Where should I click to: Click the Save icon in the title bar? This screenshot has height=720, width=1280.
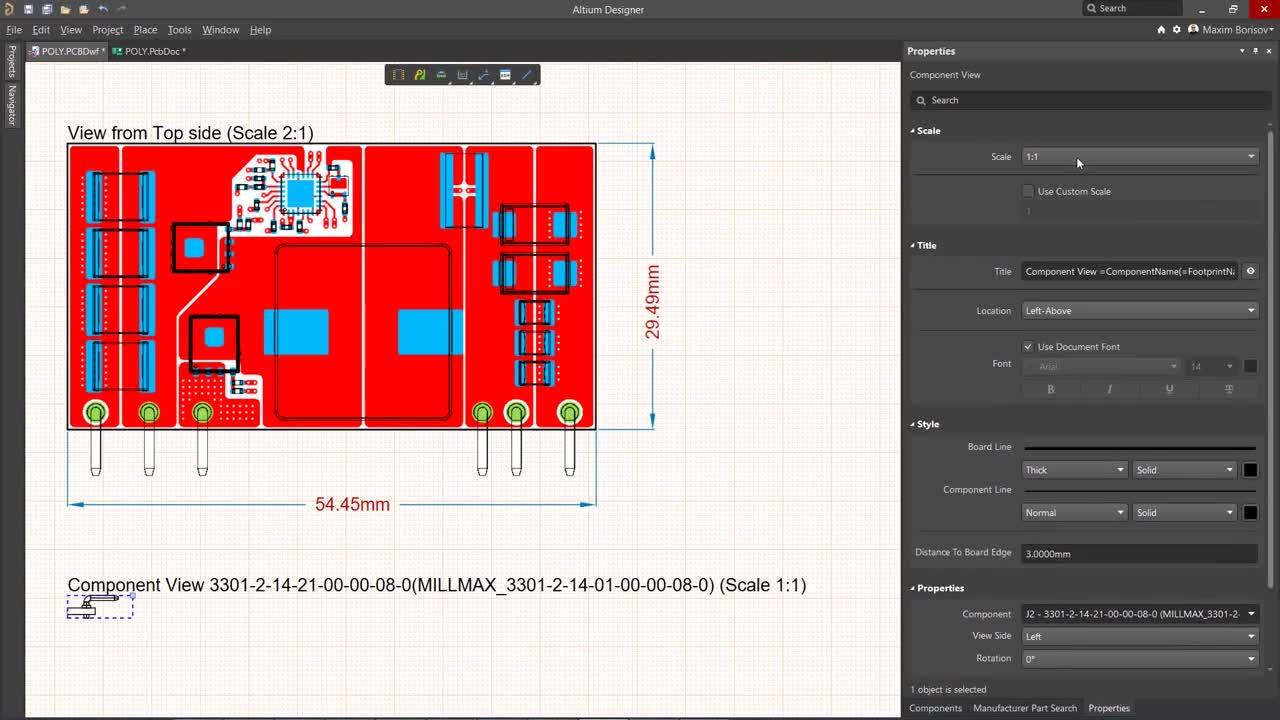pyautogui.click(x=29, y=9)
